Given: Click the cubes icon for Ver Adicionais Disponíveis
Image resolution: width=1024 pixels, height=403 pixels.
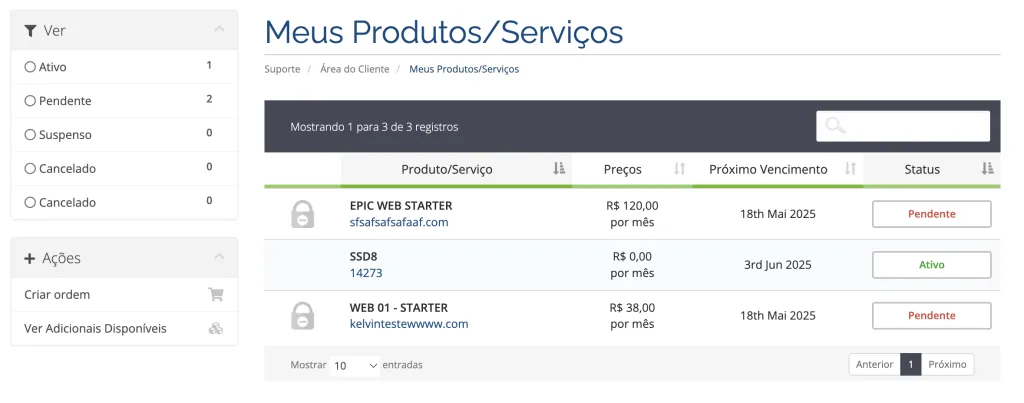Looking at the screenshot, I should pyautogui.click(x=216, y=329).
